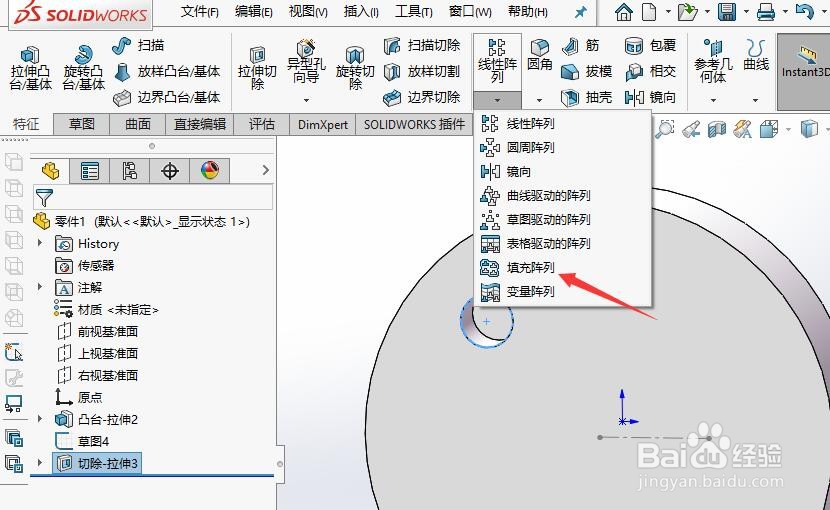This screenshot has height=510, width=830.
Task: Click the Lofted Boss/Base (放样凸台/基体) tool
Action: point(167,71)
